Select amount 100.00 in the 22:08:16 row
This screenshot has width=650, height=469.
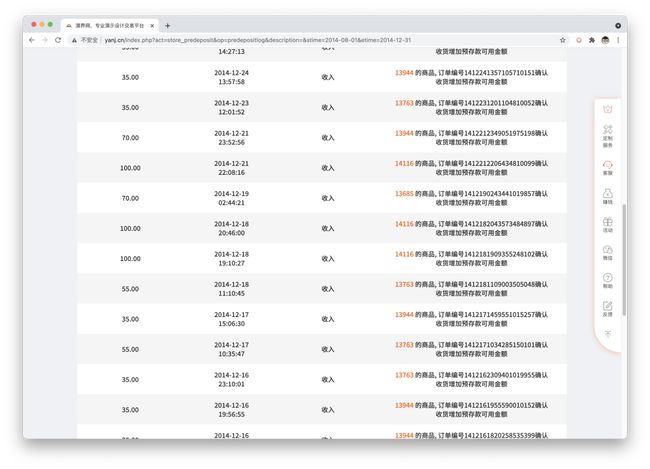pyautogui.click(x=130, y=168)
